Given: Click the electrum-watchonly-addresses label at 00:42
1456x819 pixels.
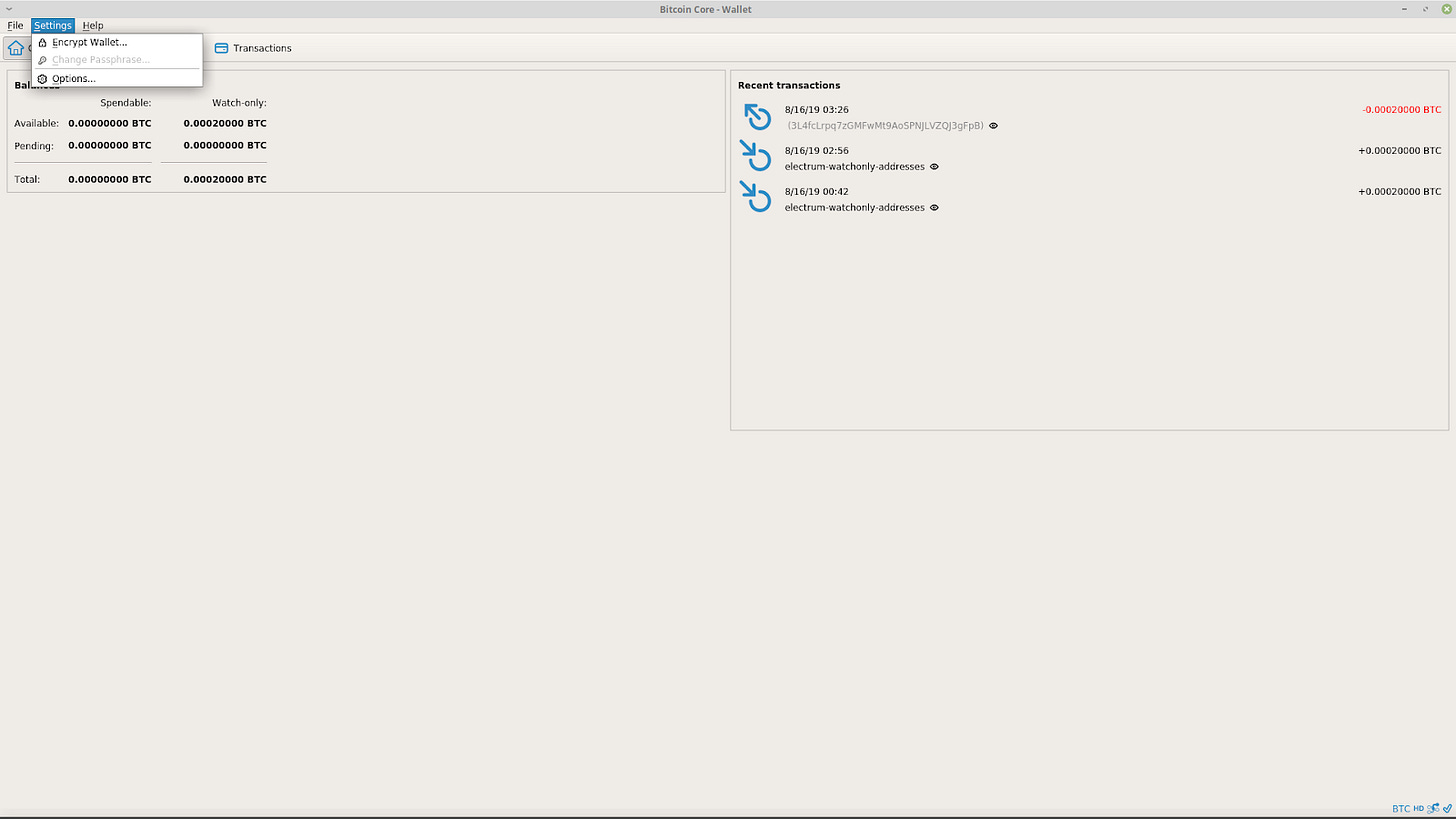Looking at the screenshot, I should tap(855, 208).
